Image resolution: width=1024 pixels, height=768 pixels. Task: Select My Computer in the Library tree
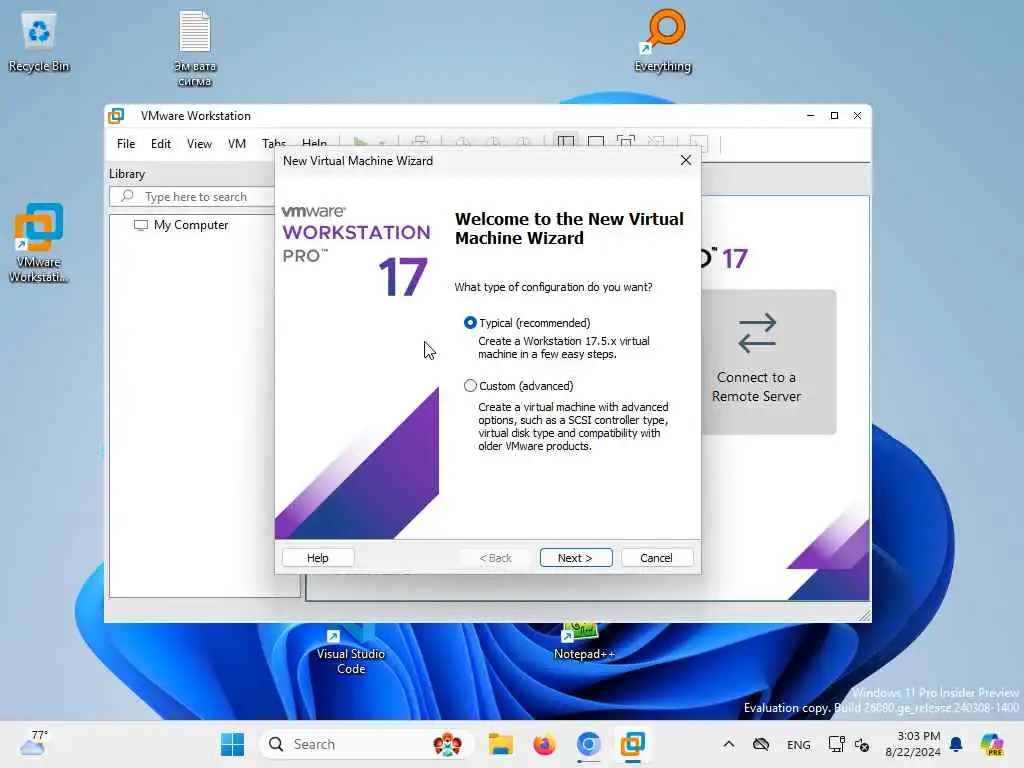pos(191,225)
